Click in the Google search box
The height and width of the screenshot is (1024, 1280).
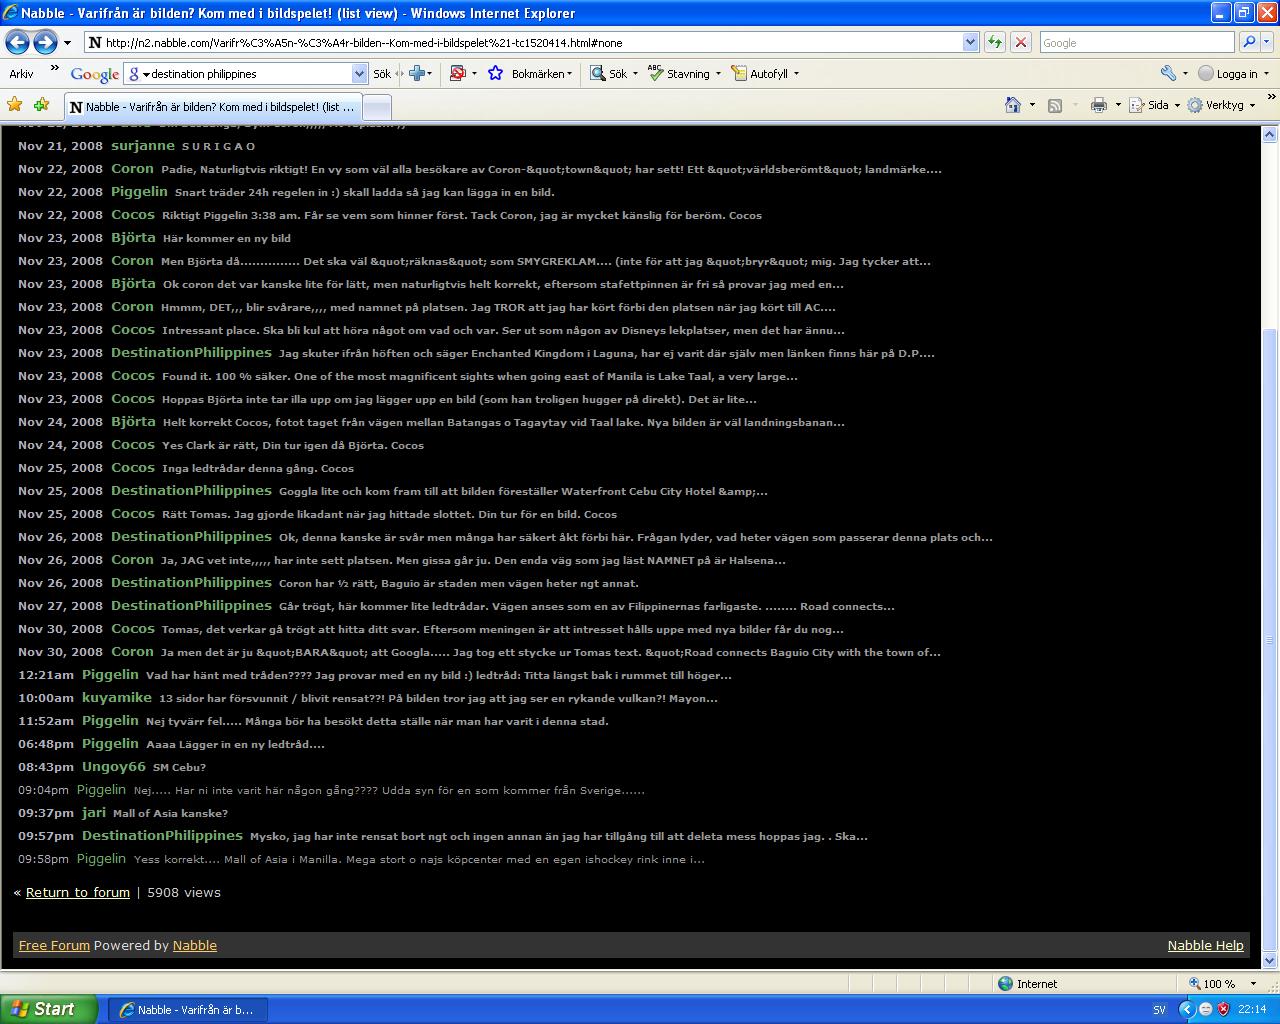[1135, 42]
